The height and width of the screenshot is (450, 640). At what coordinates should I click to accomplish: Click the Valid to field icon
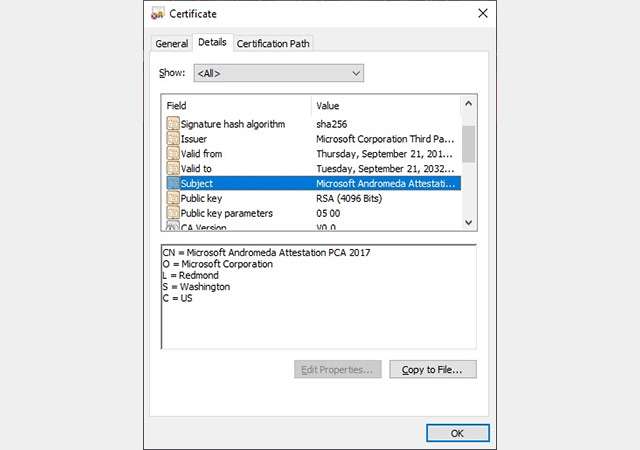tap(173, 169)
